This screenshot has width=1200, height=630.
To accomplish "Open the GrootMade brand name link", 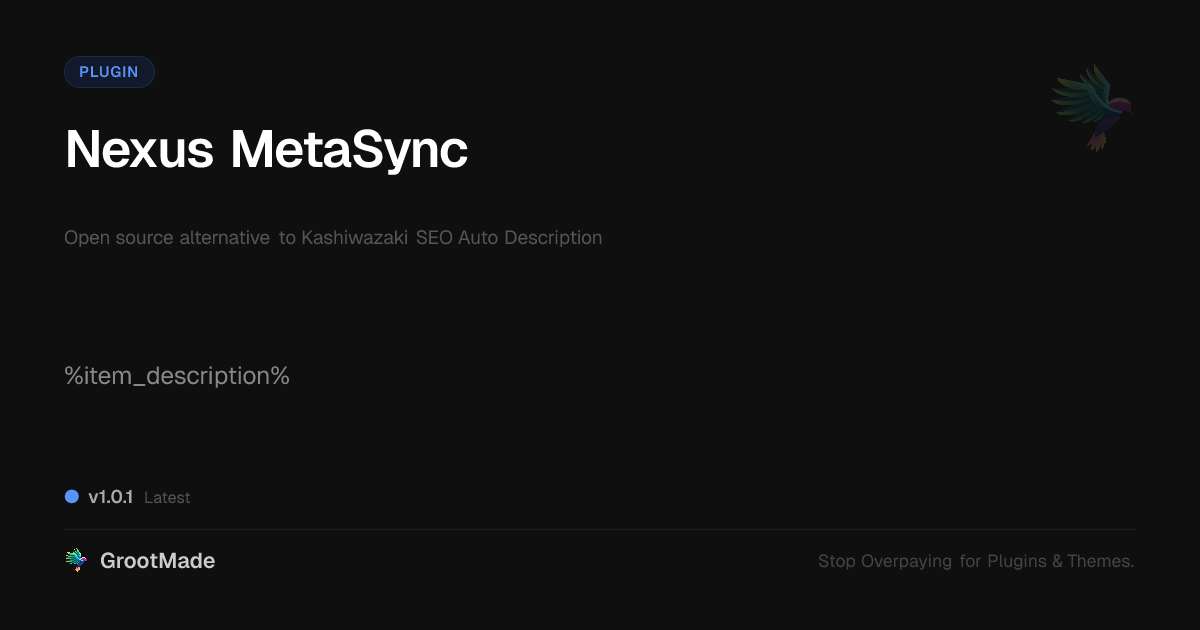I will (x=157, y=561).
